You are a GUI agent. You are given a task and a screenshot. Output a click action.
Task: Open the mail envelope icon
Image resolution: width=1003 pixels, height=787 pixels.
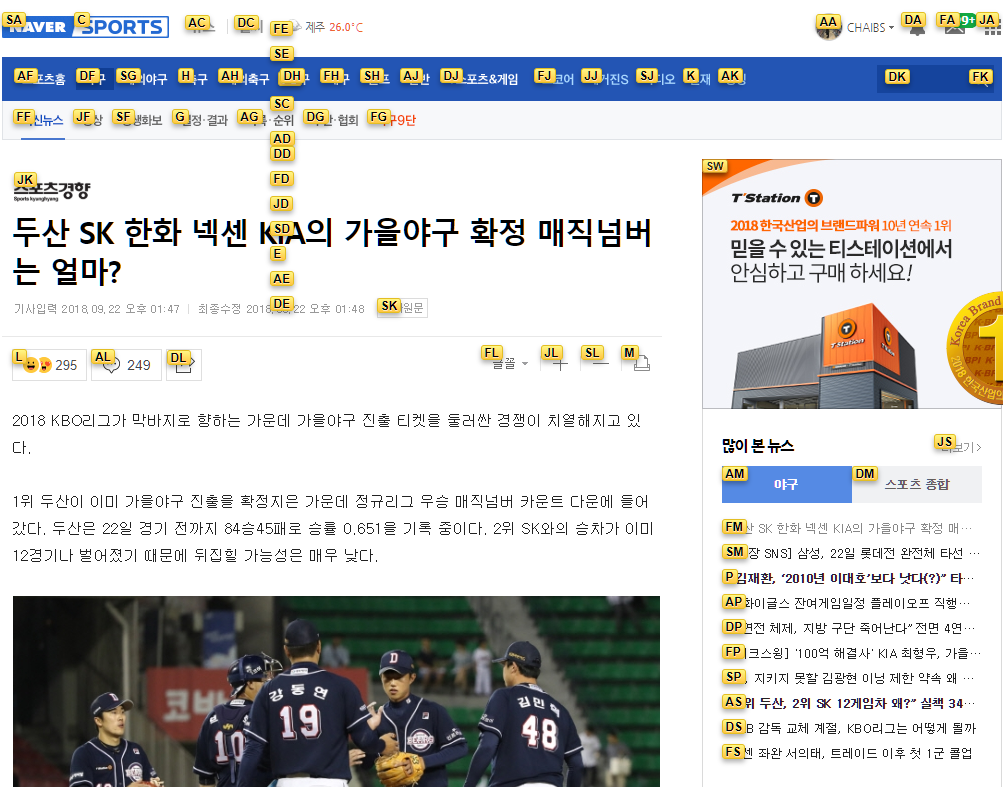(954, 28)
